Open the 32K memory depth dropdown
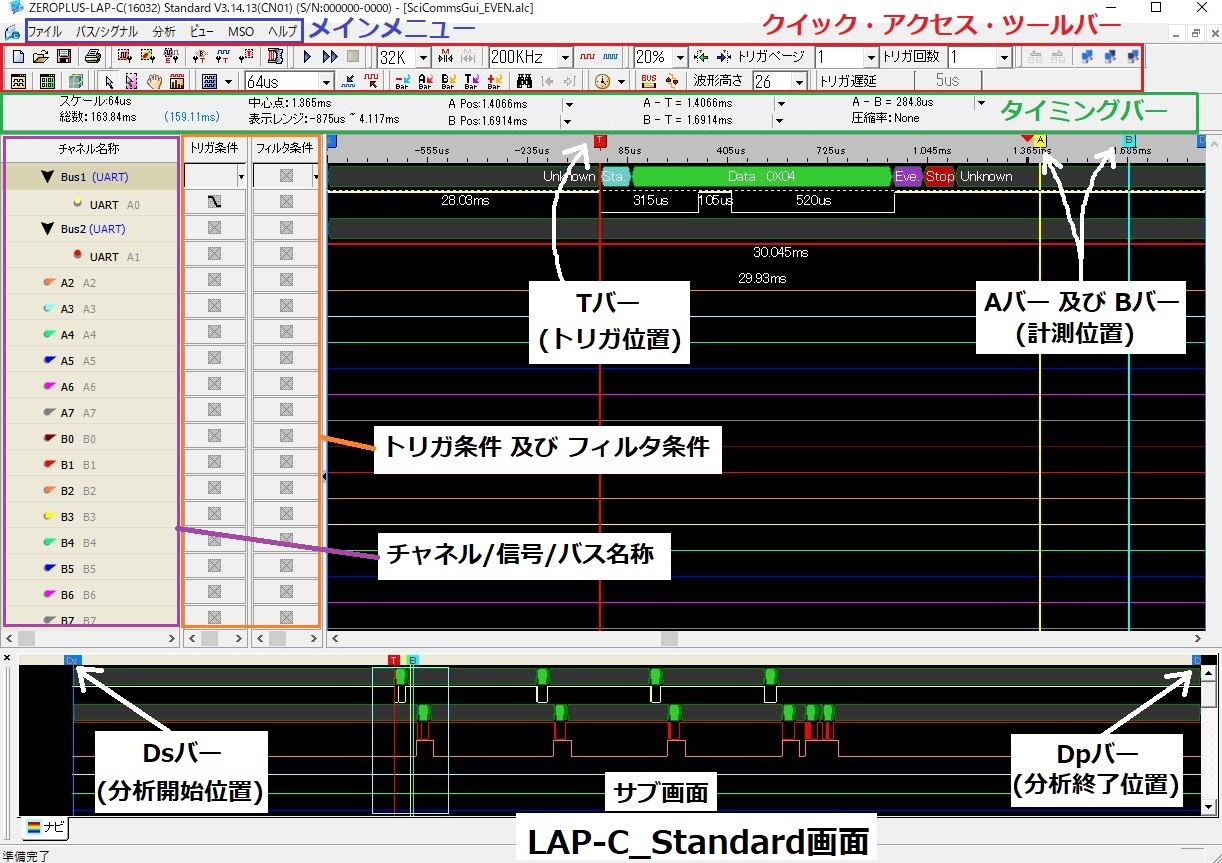 click(x=421, y=57)
